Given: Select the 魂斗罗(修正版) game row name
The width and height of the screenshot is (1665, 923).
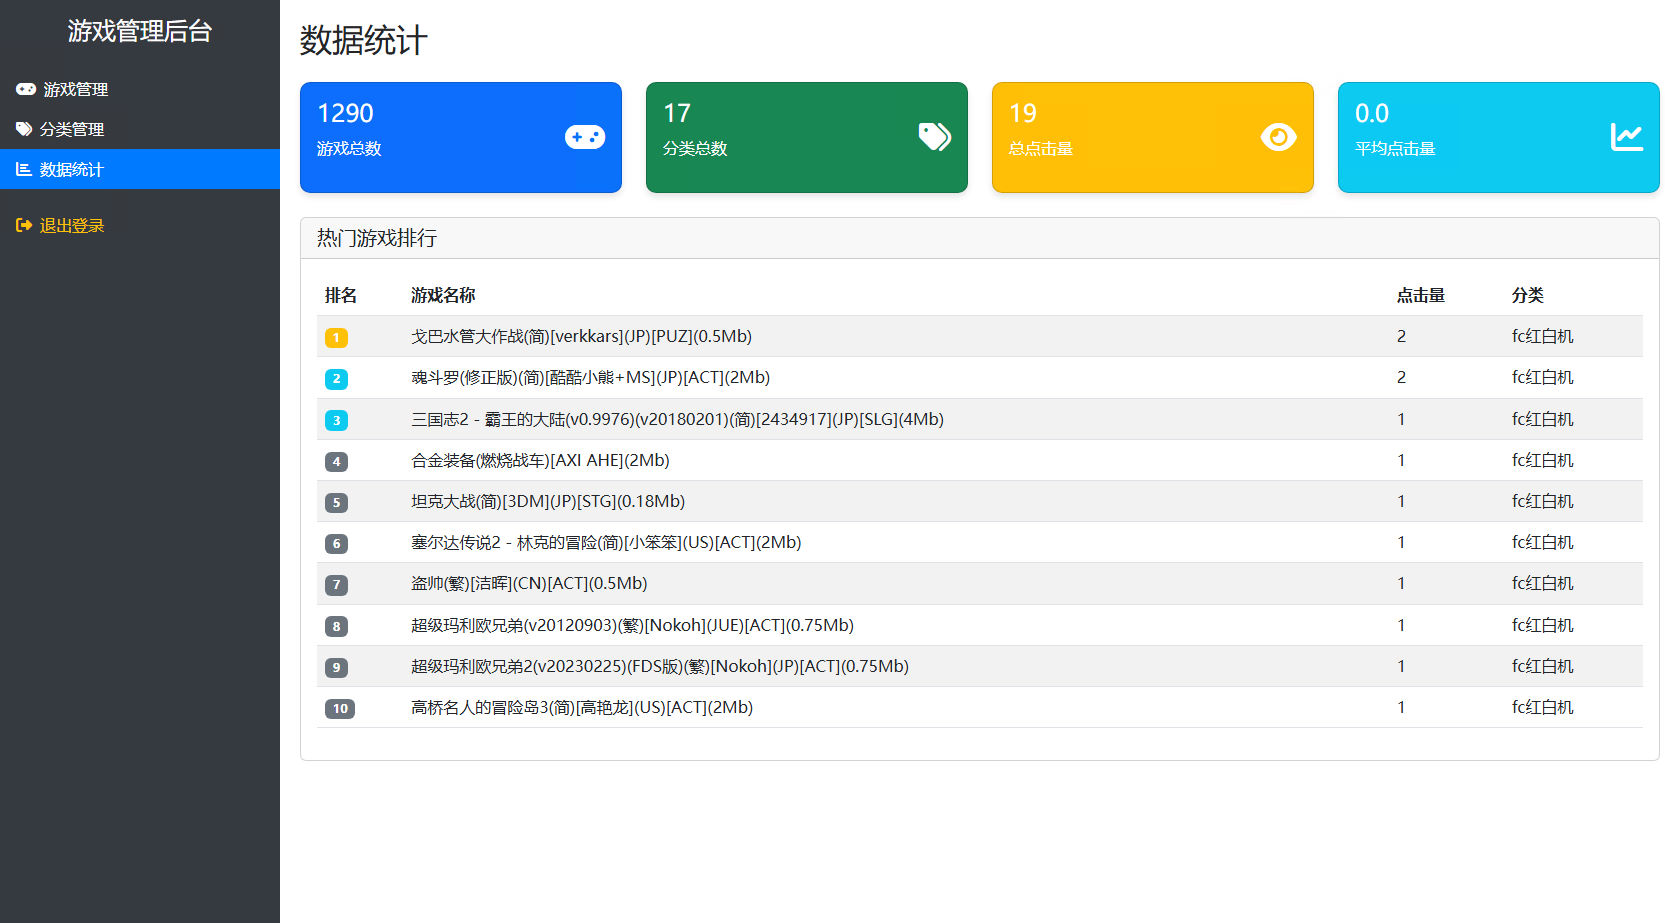Looking at the screenshot, I should tap(590, 377).
